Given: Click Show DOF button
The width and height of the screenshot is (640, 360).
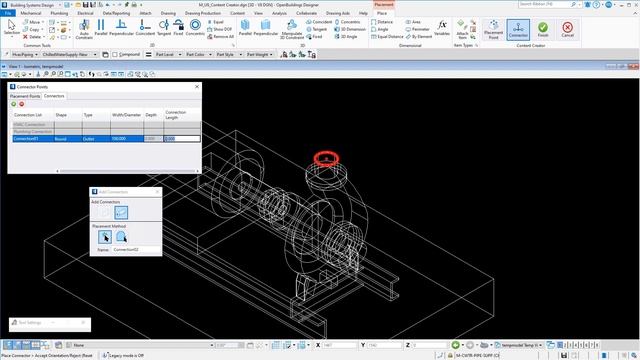Looking at the screenshot, I should coord(220,29).
